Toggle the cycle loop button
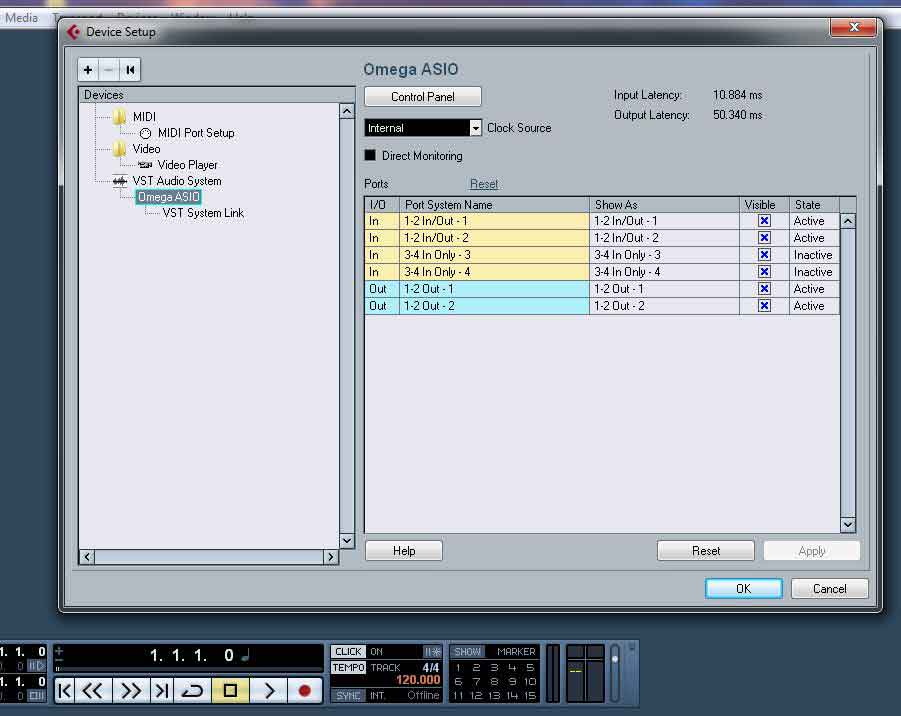This screenshot has width=901, height=716. click(x=192, y=690)
